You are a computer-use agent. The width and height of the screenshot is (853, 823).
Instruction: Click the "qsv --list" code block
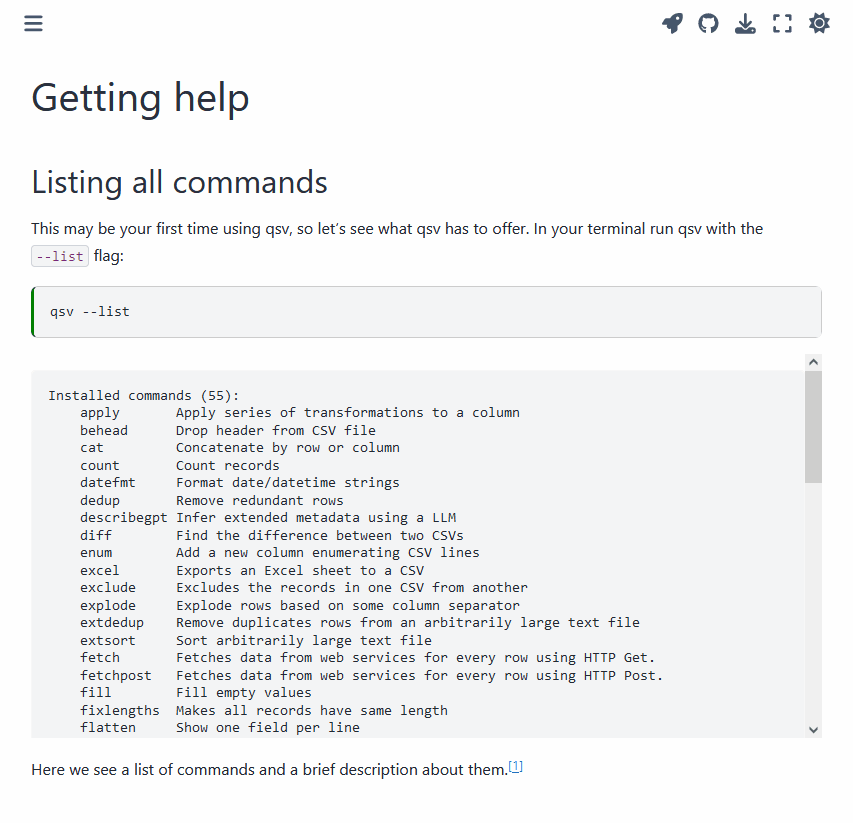(x=90, y=312)
